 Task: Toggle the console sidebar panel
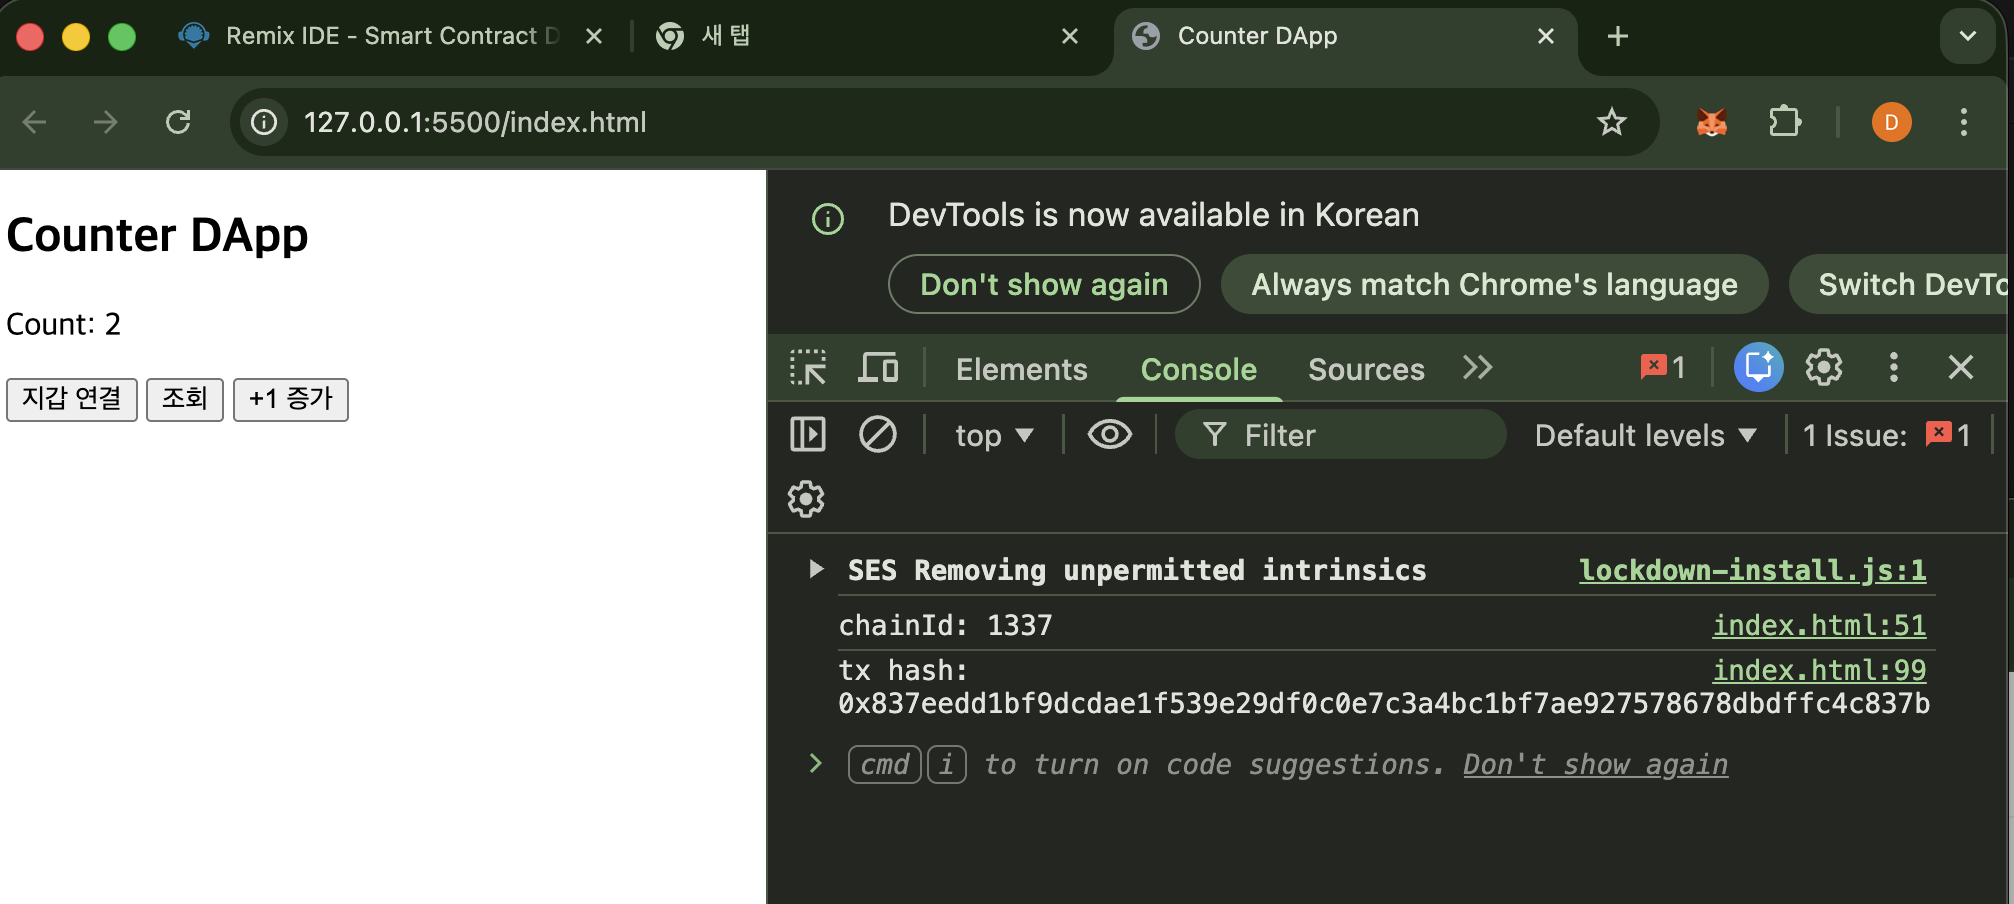[x=808, y=434]
